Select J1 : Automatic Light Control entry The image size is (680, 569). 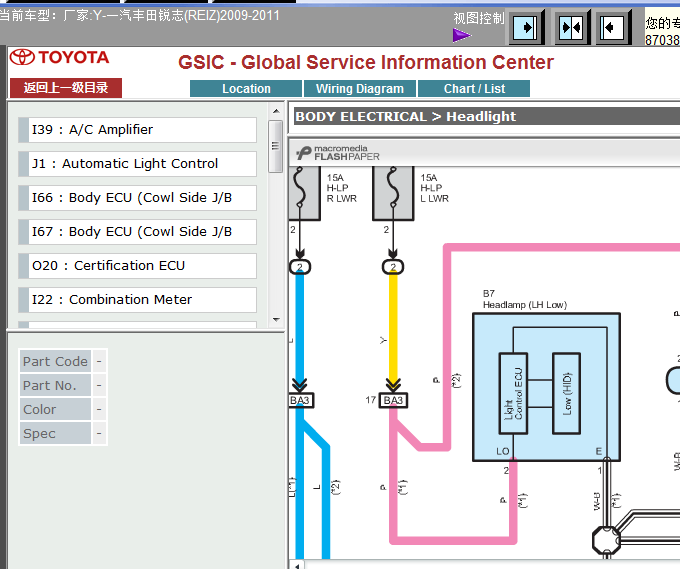(x=137, y=164)
